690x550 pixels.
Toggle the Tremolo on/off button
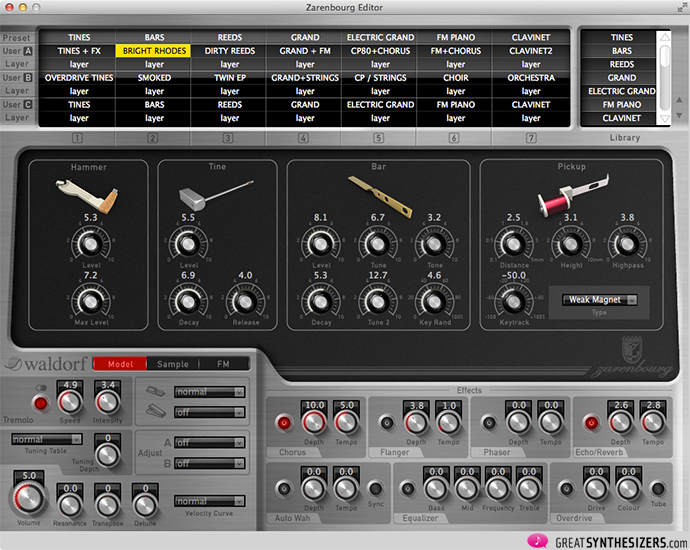pos(42,403)
